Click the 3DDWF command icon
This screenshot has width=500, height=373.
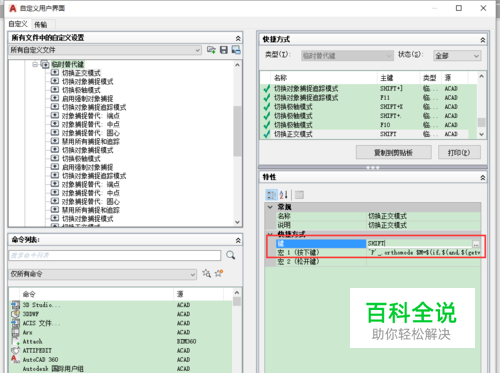point(15,314)
